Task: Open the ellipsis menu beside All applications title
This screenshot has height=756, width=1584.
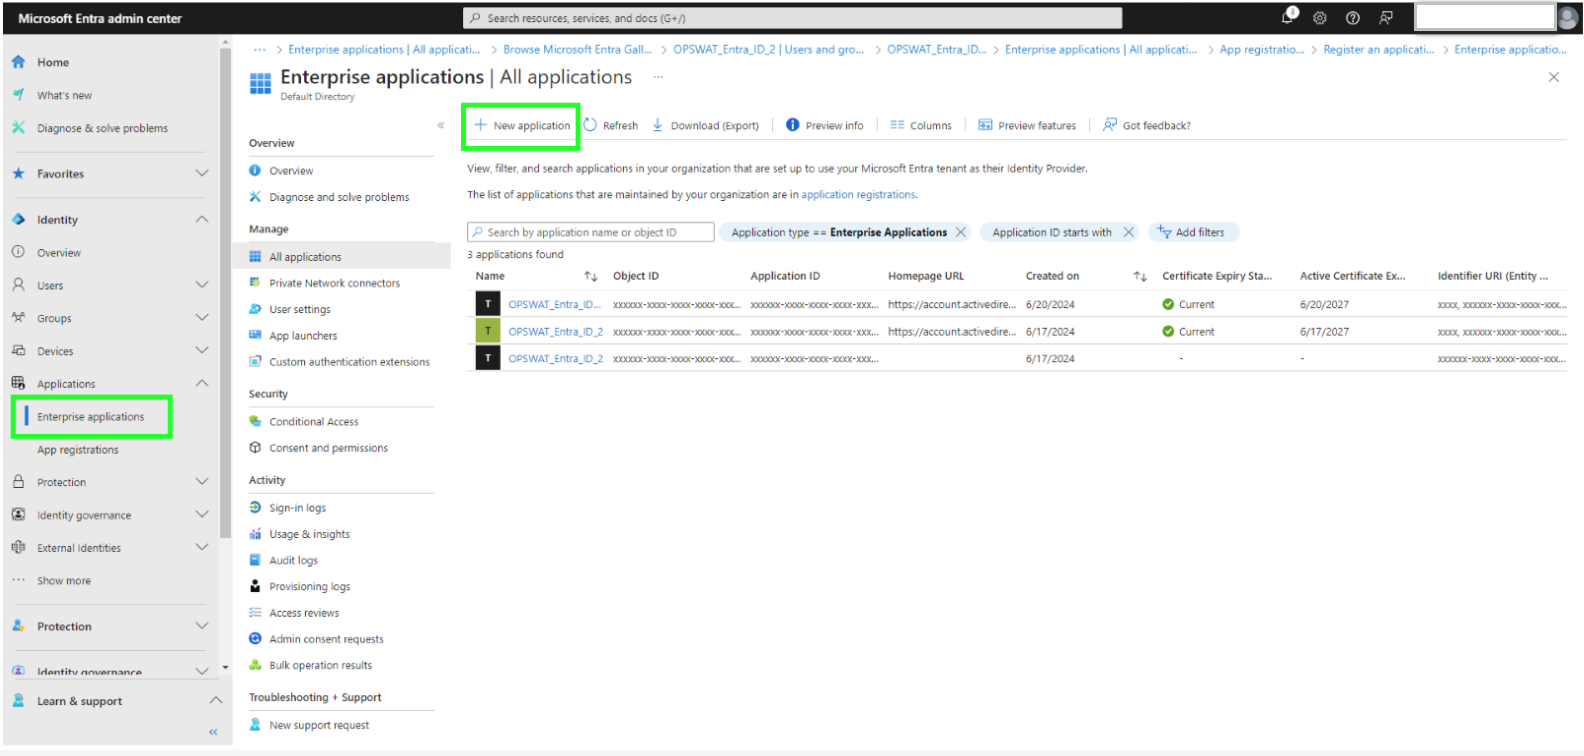Action: (x=658, y=77)
